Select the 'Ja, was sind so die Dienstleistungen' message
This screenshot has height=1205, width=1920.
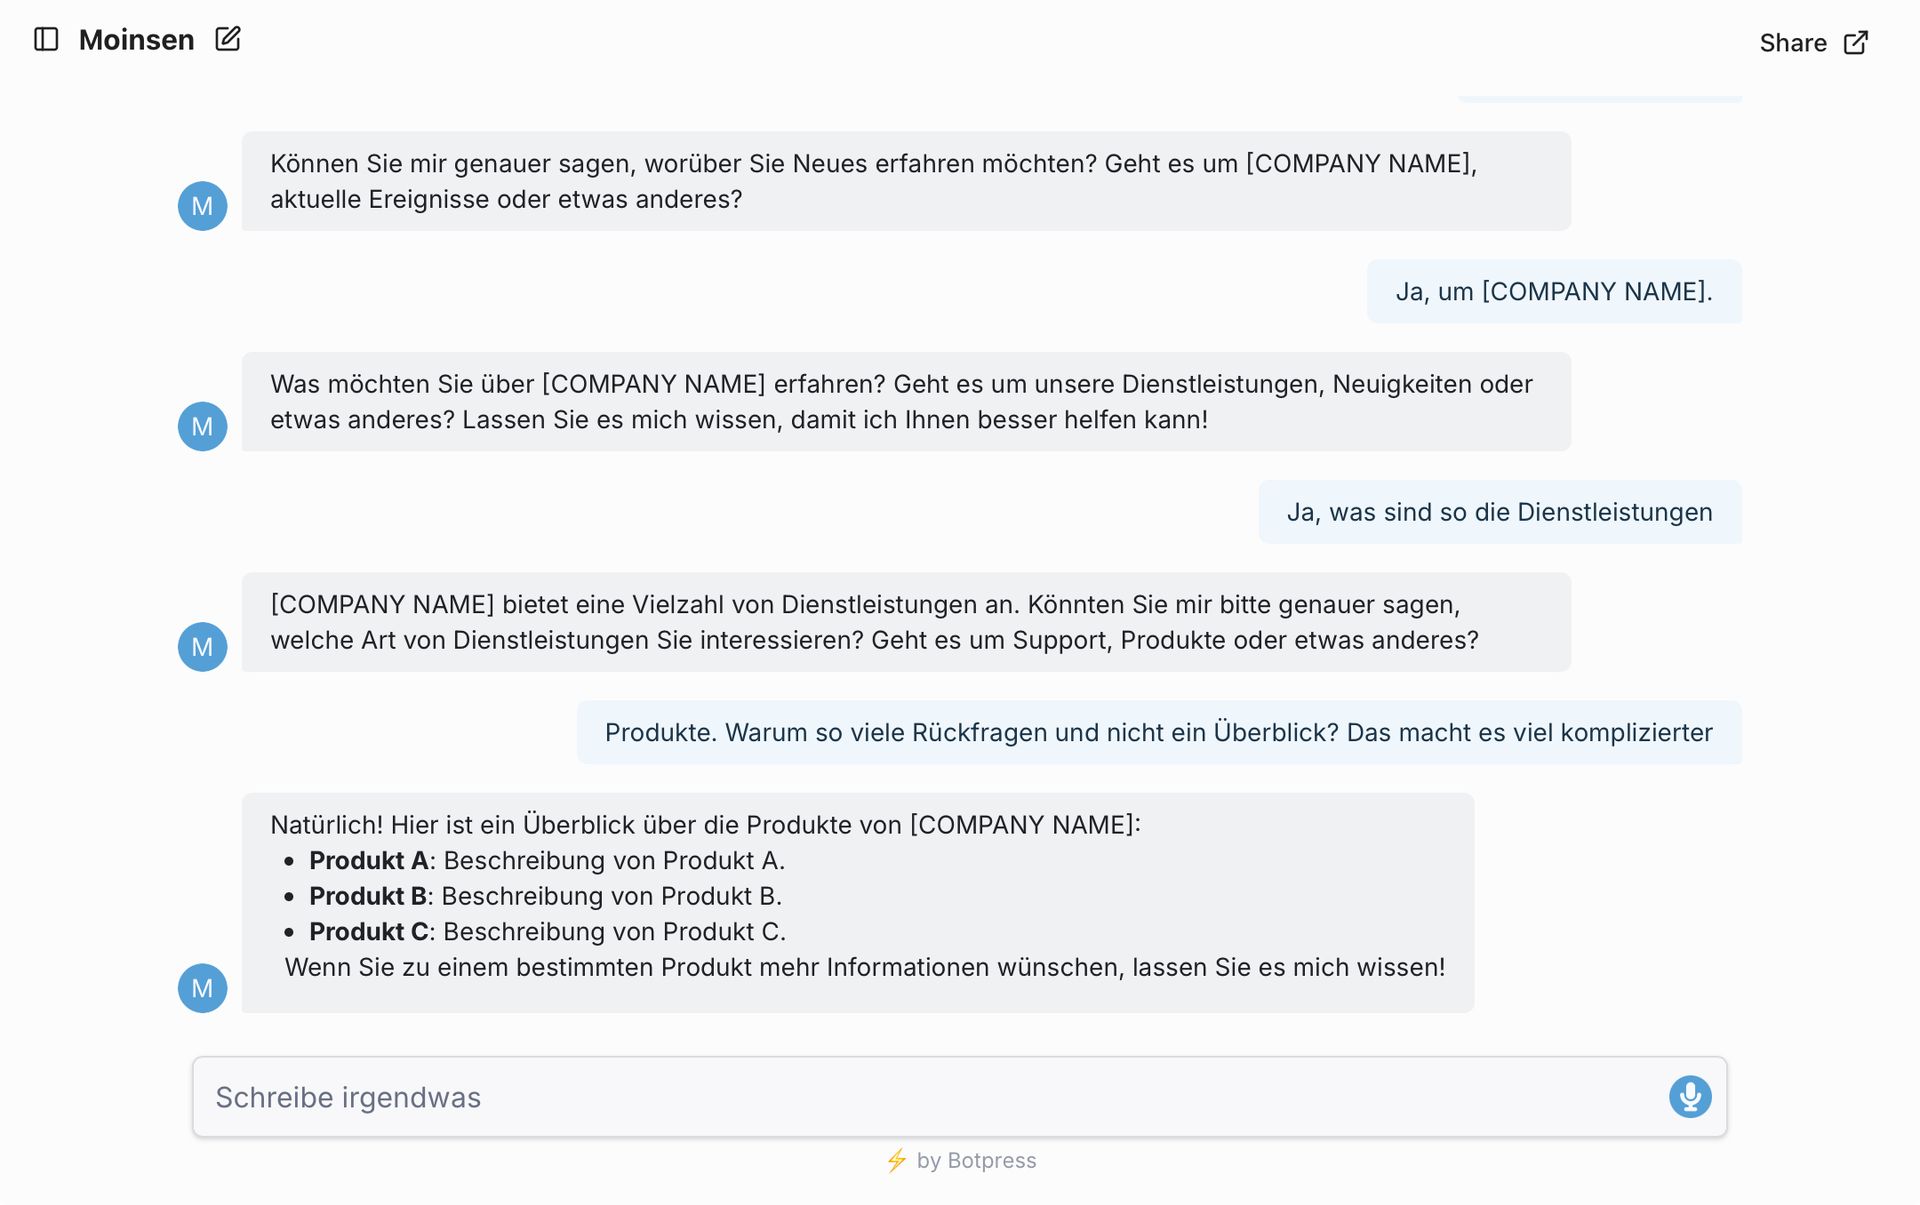1499,512
